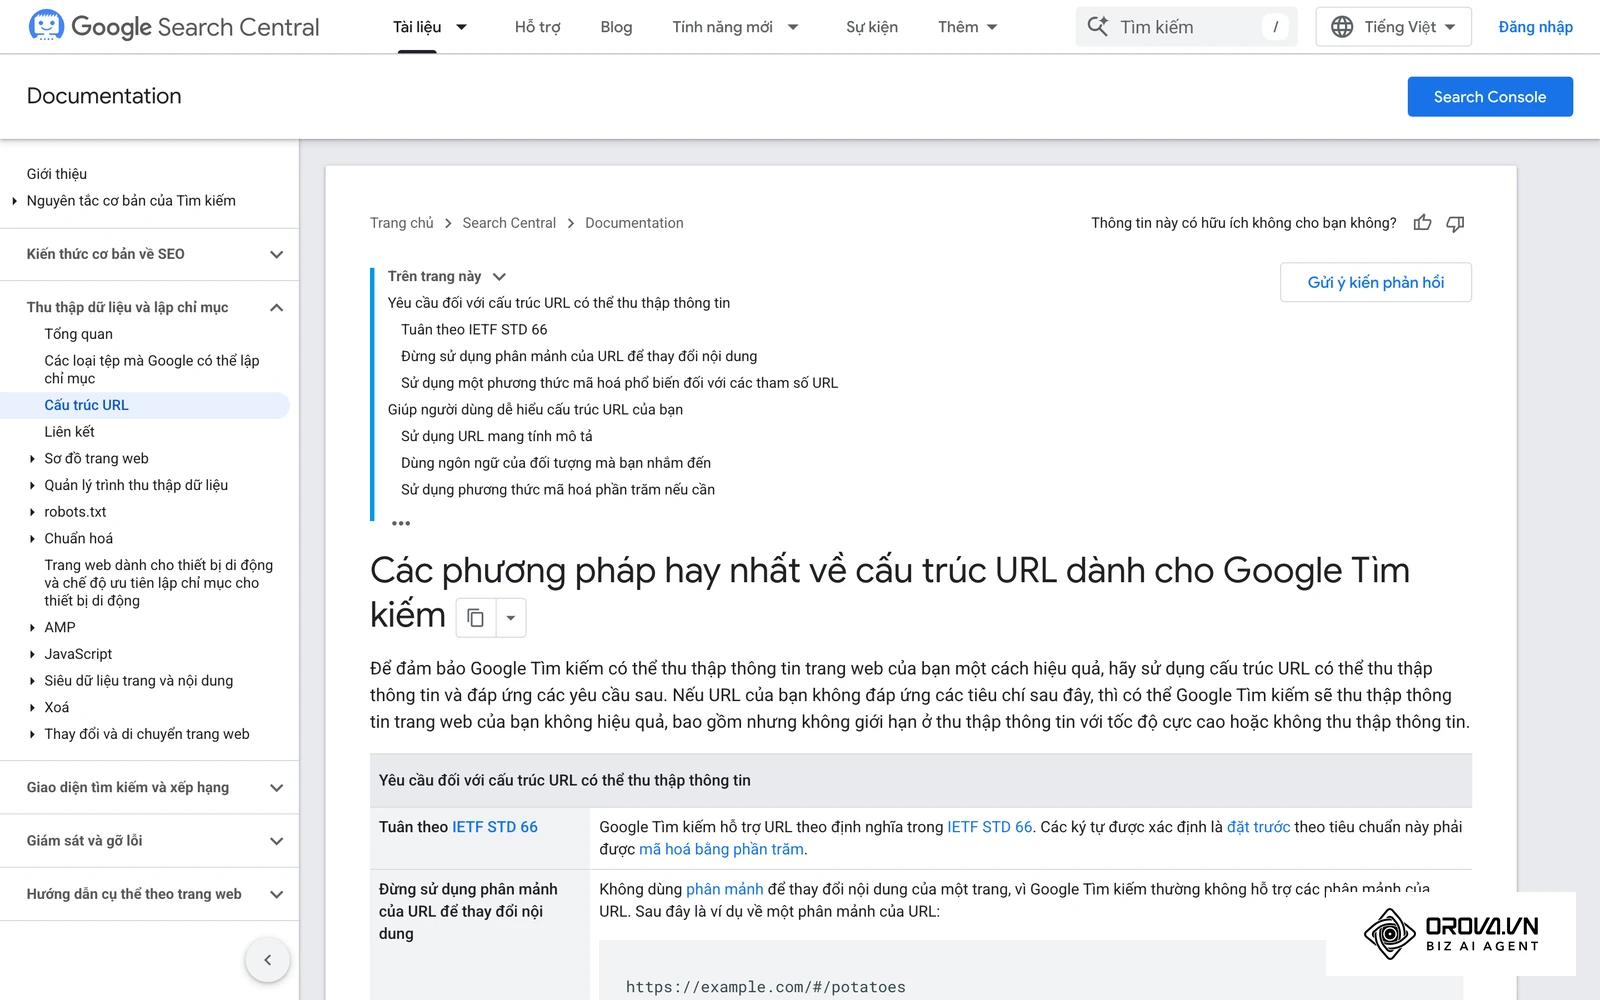
Task: Open the Blog tab
Action: tap(616, 27)
